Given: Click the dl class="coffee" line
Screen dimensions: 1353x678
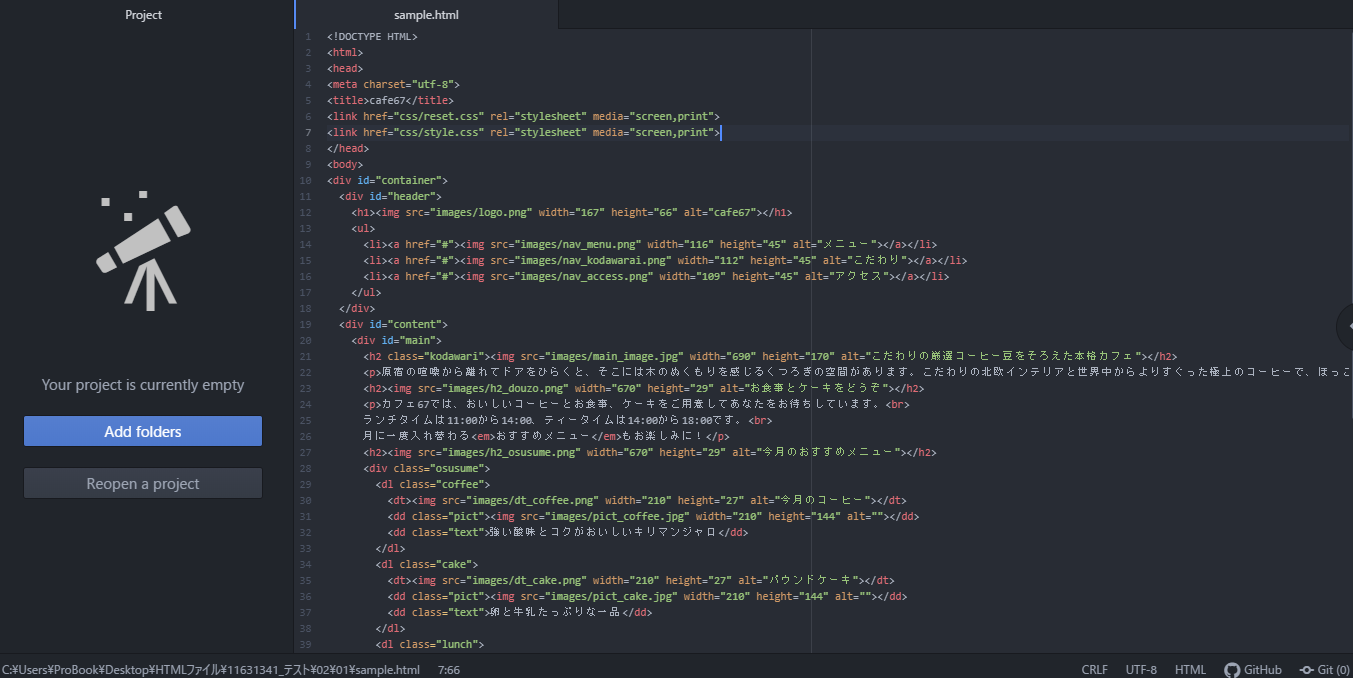Looking at the screenshot, I should (x=433, y=484).
